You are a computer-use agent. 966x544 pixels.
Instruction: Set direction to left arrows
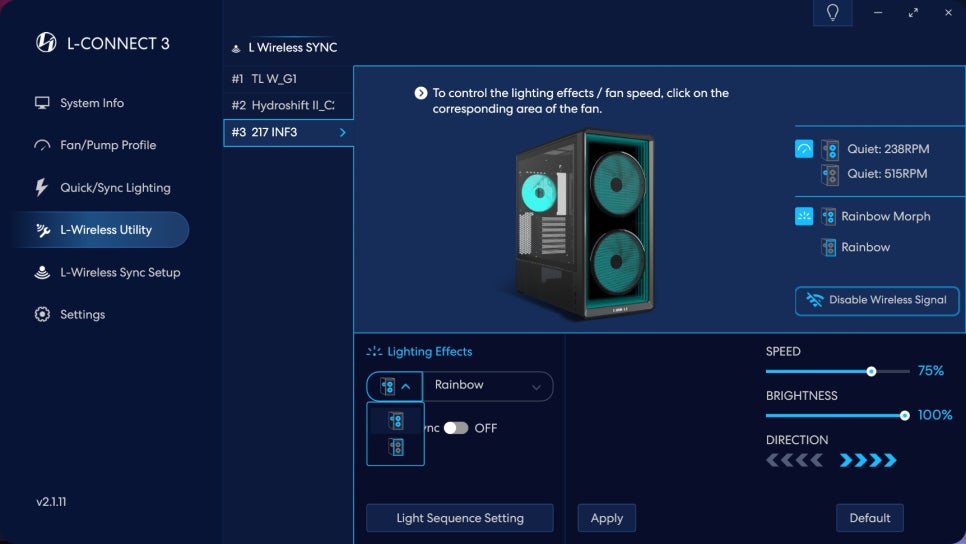click(x=794, y=460)
